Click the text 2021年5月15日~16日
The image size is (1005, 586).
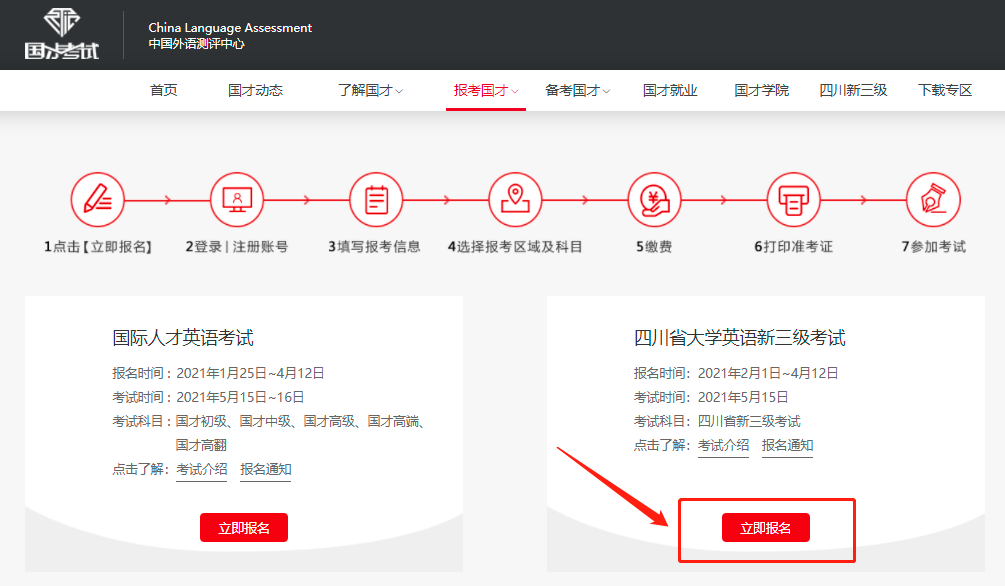click(240, 398)
